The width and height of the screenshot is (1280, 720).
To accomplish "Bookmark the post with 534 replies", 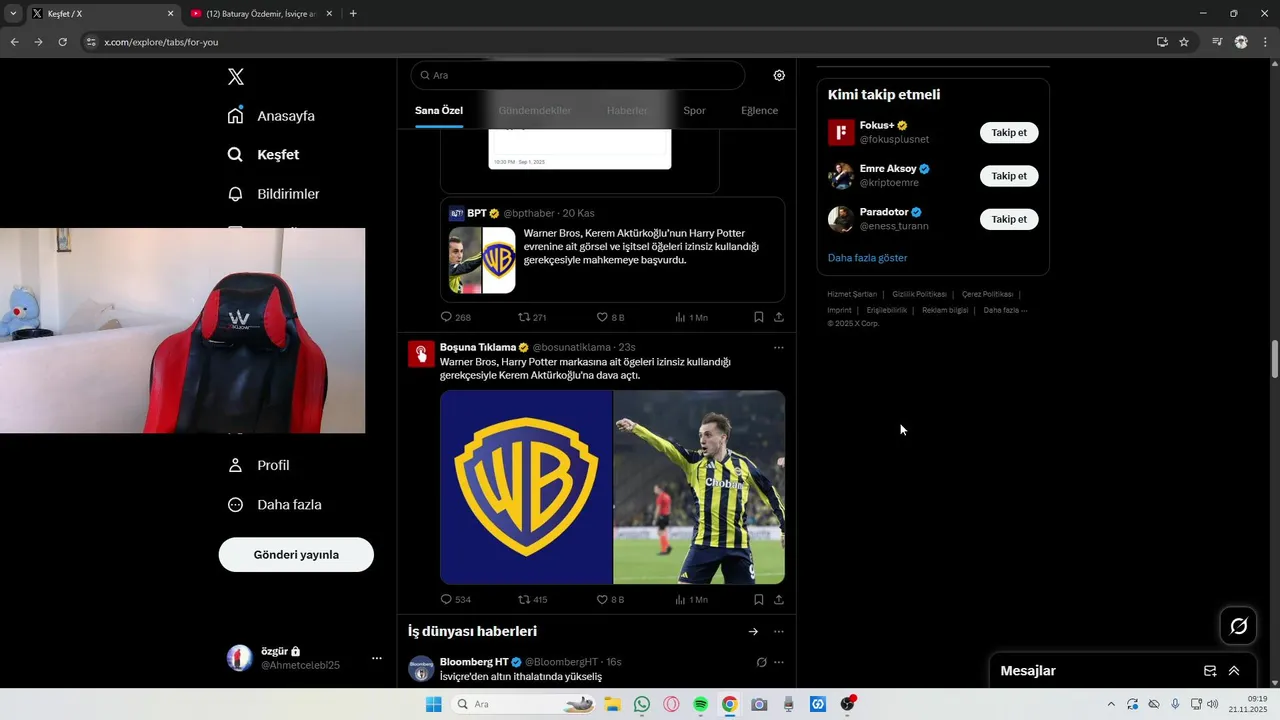I will coord(758,600).
